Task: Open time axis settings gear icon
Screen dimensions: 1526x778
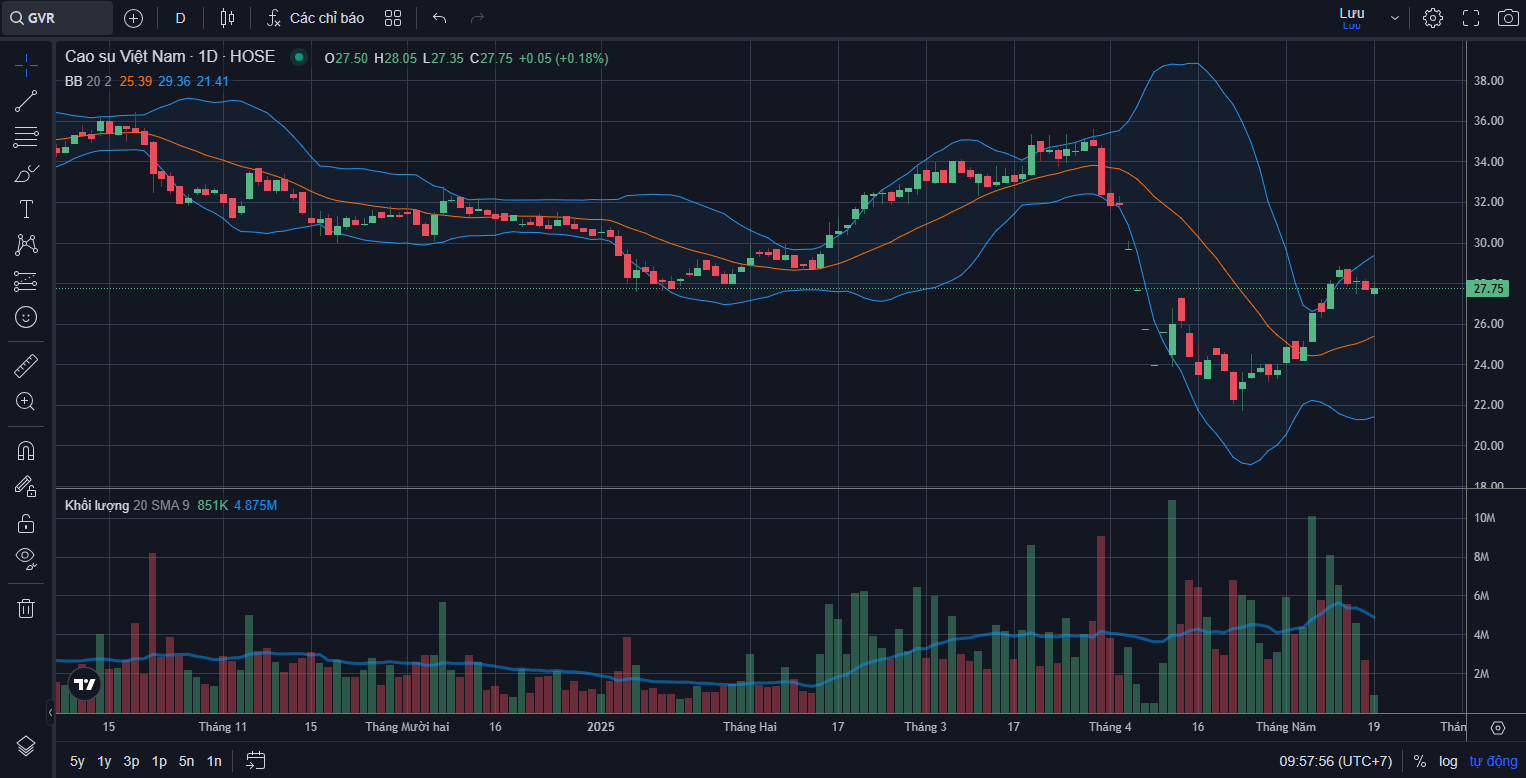Action: (1497, 727)
